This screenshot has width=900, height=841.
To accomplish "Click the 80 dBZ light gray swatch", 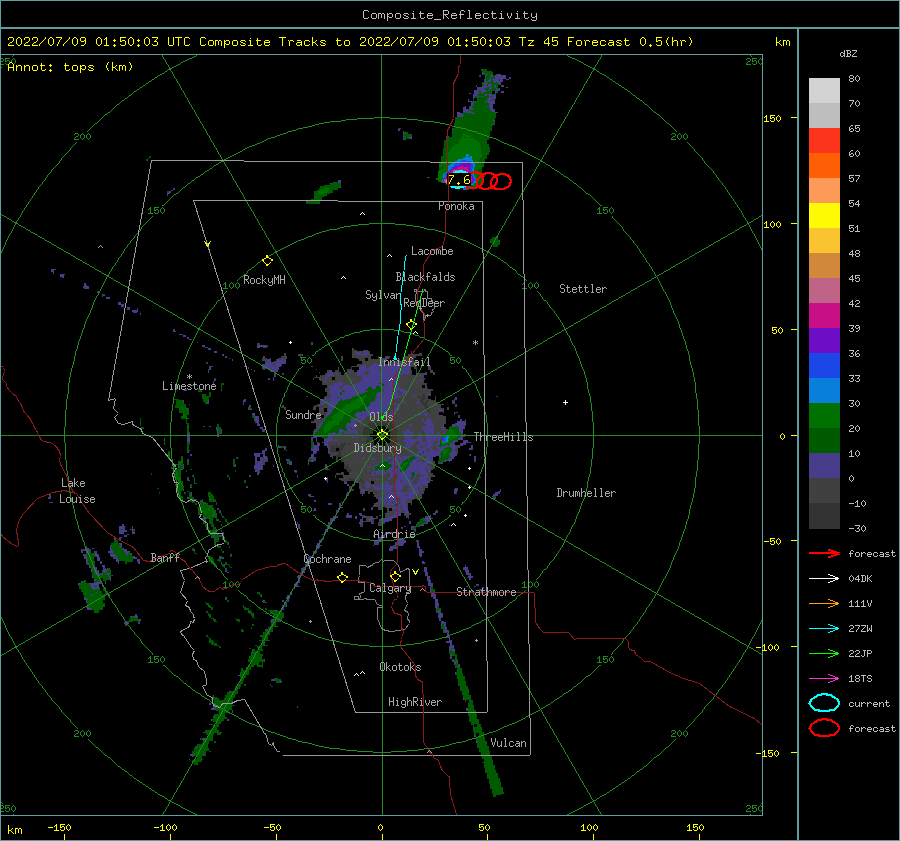I will (824, 91).
